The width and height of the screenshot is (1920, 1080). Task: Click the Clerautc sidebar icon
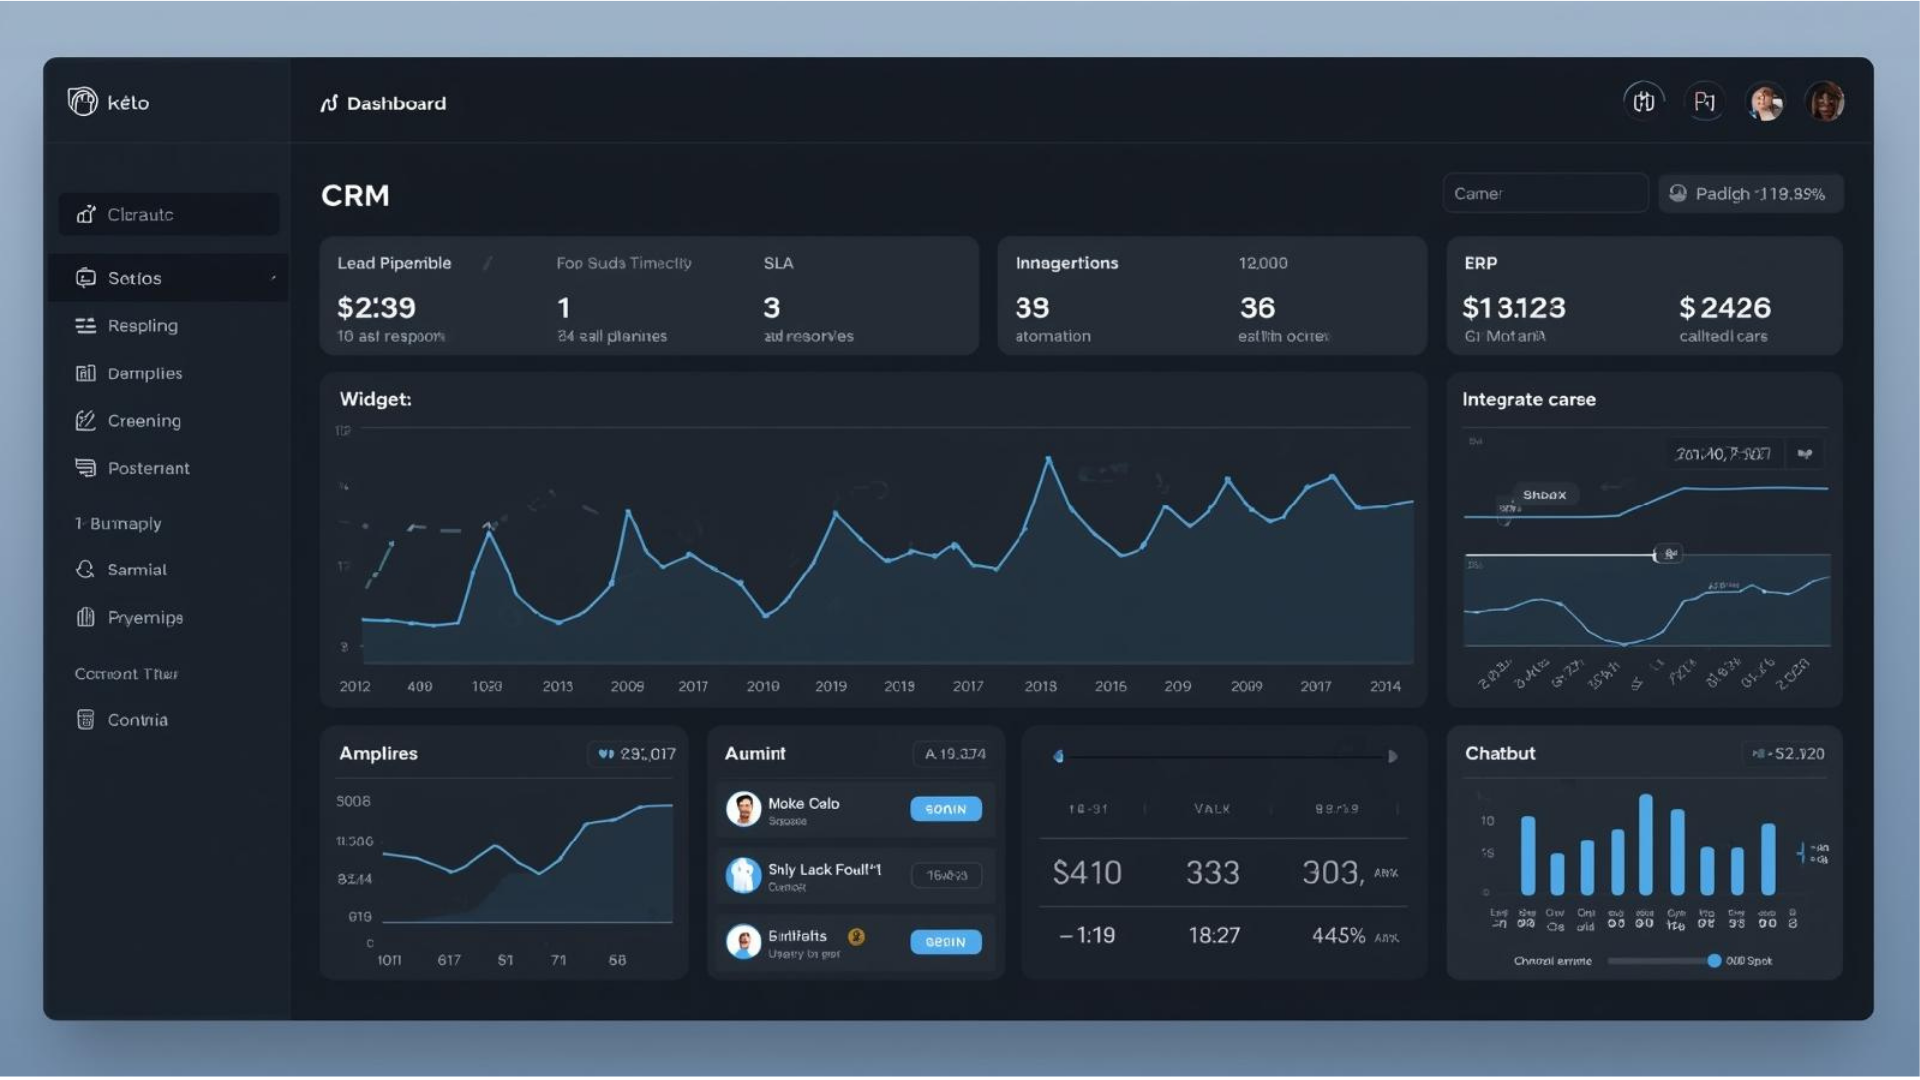[86, 214]
